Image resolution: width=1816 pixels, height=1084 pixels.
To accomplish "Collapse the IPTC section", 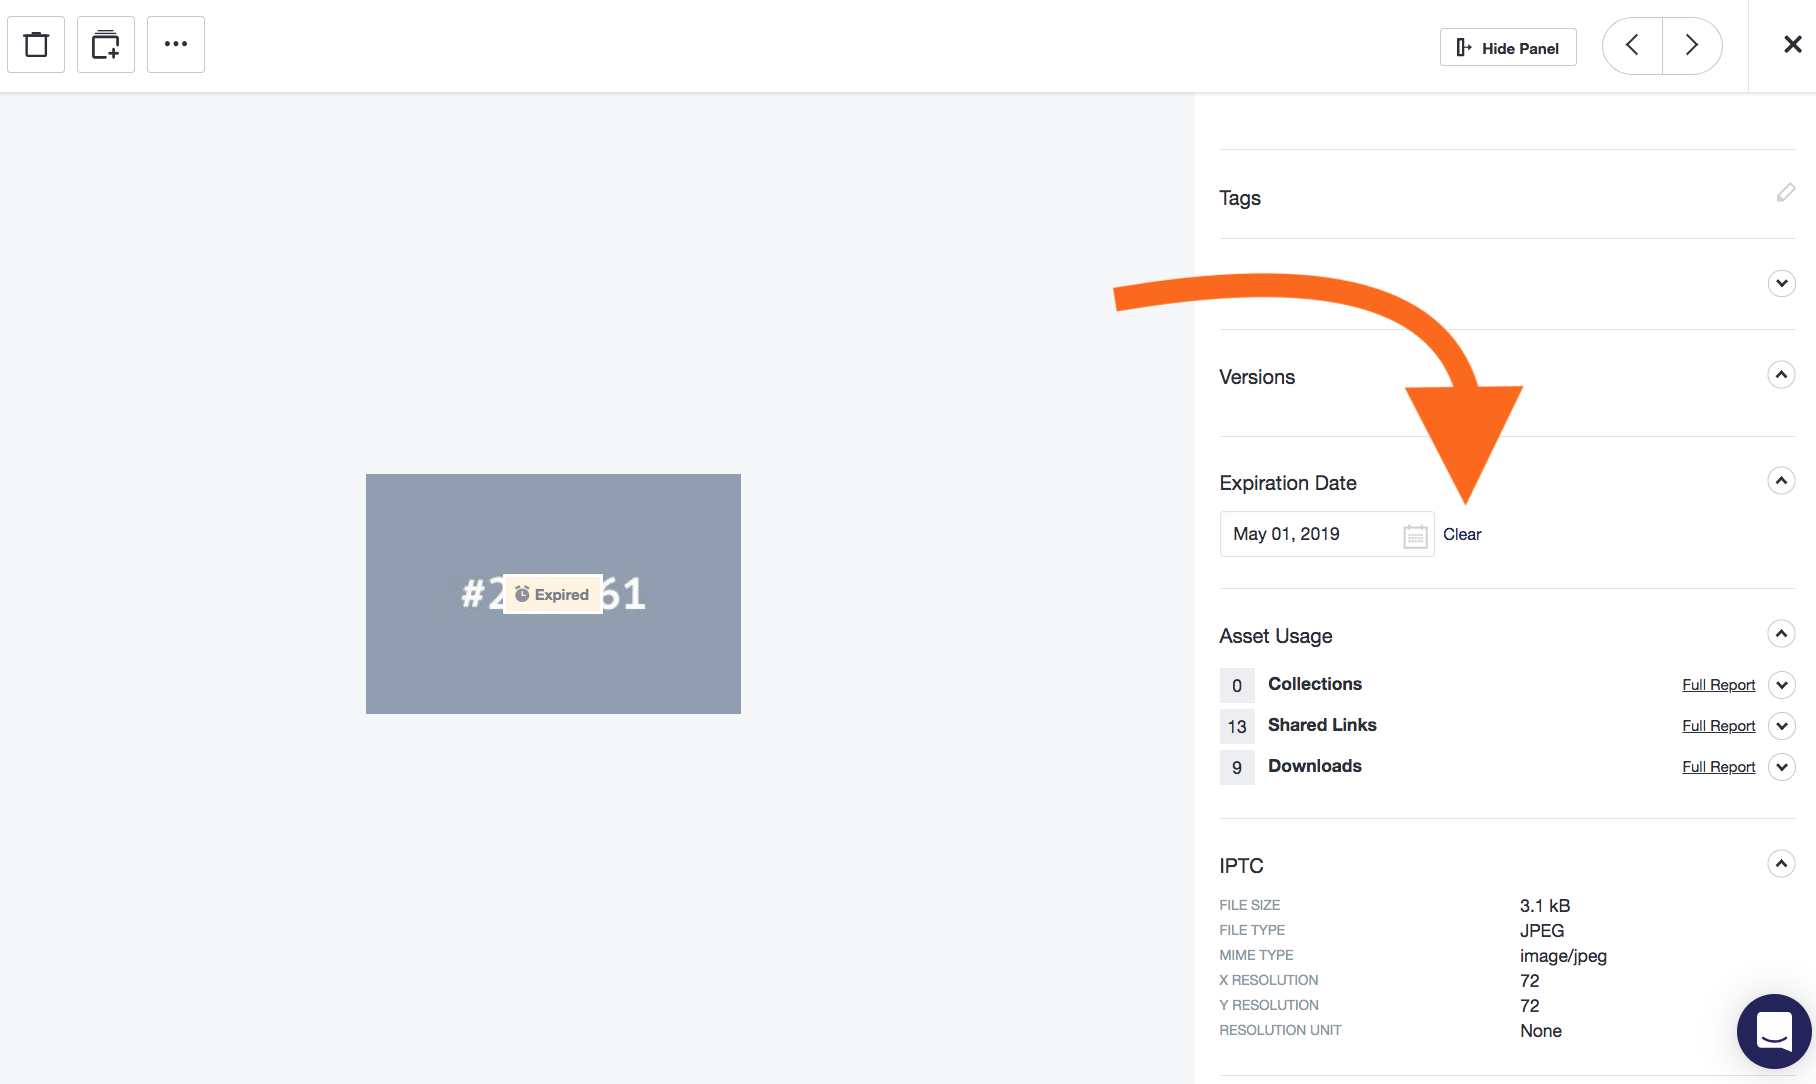I will 1781,864.
